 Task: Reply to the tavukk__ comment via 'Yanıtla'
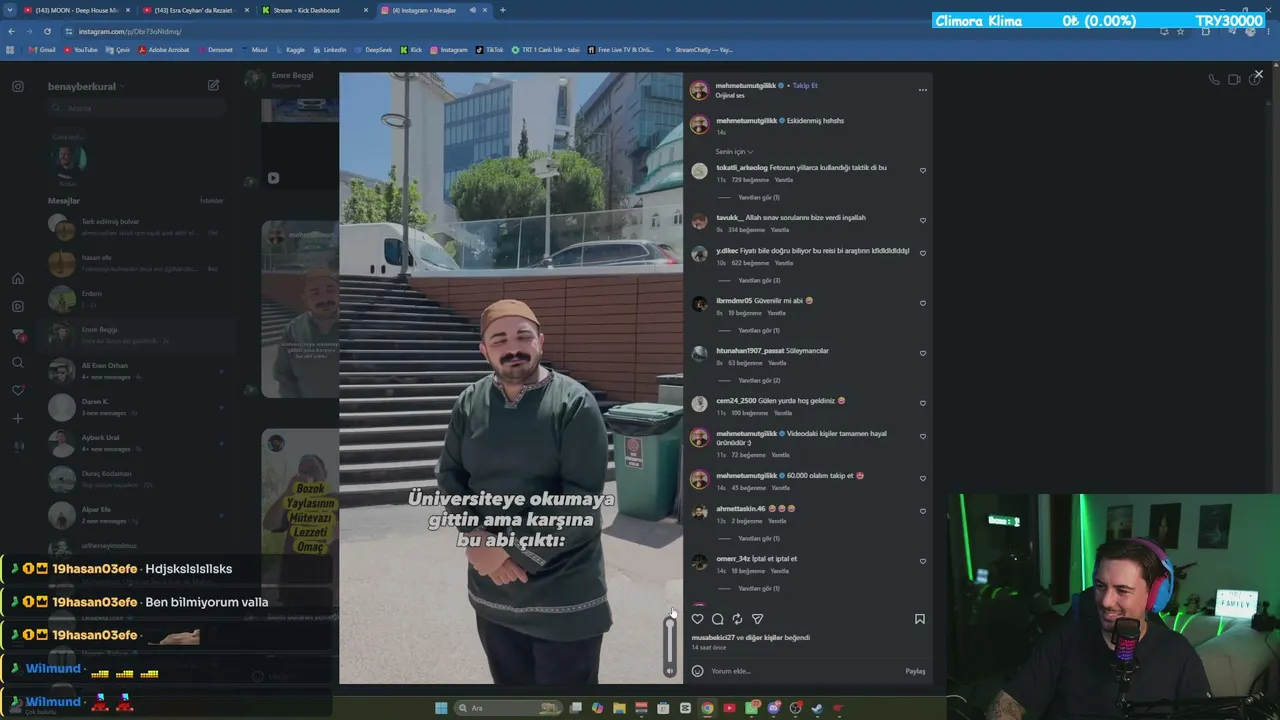click(x=779, y=230)
